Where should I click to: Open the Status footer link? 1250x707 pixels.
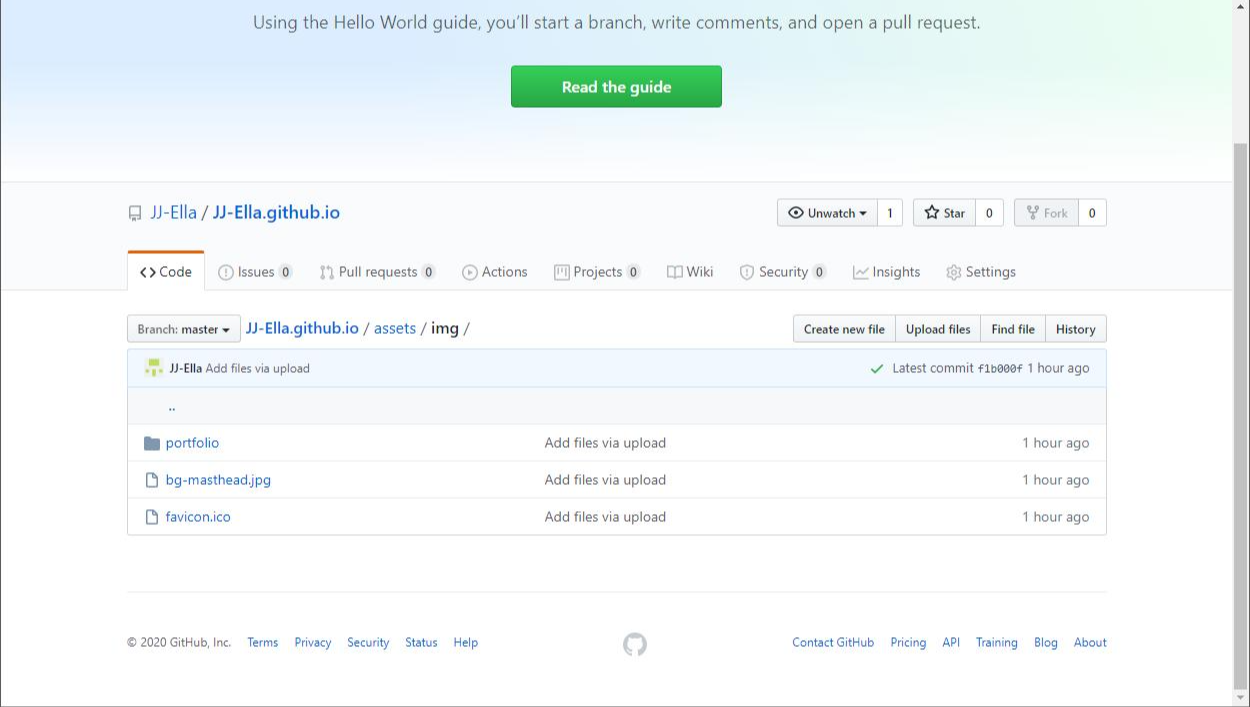click(x=421, y=642)
